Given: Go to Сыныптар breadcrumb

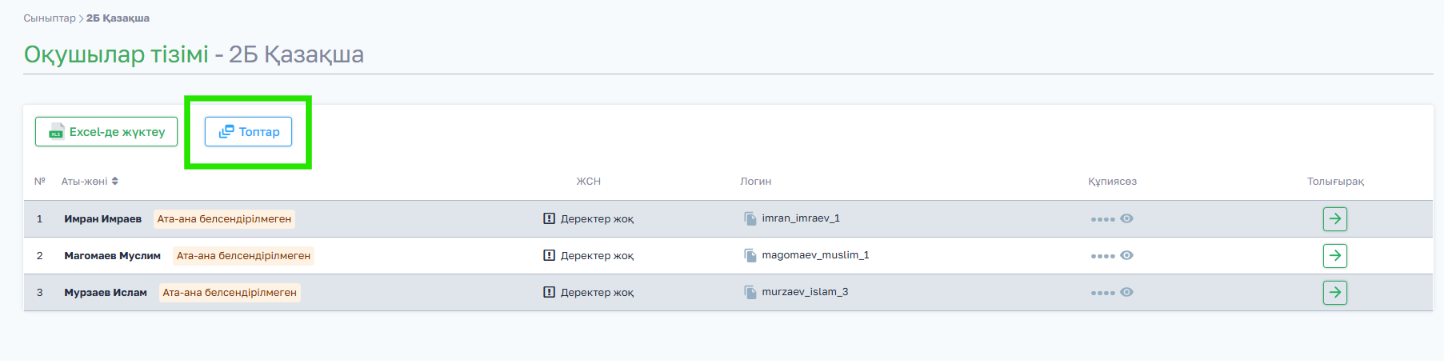Looking at the screenshot, I should pos(46,18).
